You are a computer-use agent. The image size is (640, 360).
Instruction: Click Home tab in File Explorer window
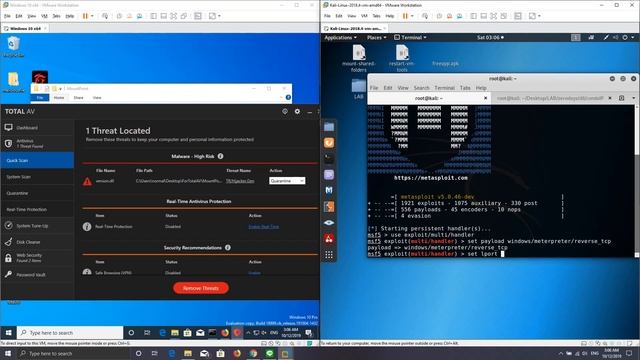[59, 98]
